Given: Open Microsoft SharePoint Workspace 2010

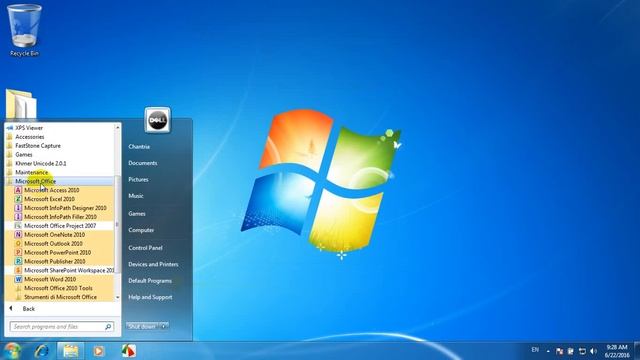Looking at the screenshot, I should click(60, 271).
